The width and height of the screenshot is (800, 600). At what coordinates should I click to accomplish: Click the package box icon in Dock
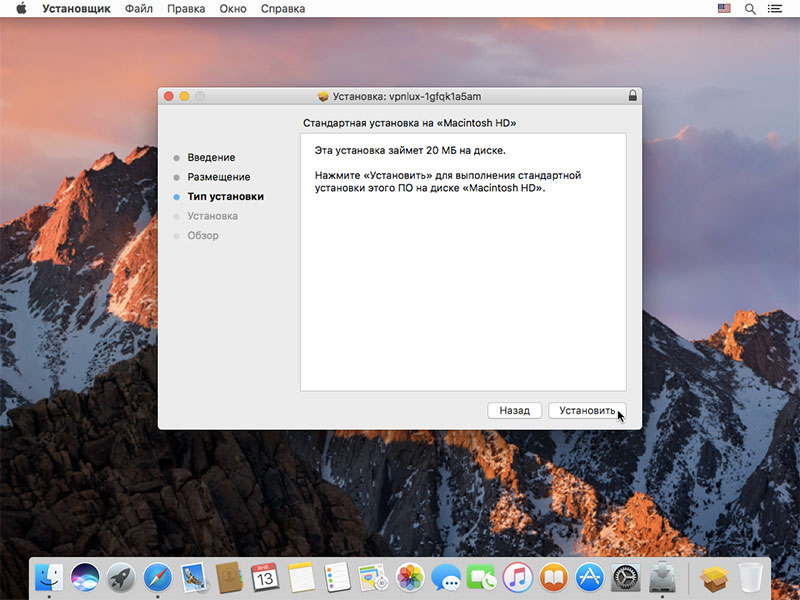pyautogui.click(x=714, y=578)
